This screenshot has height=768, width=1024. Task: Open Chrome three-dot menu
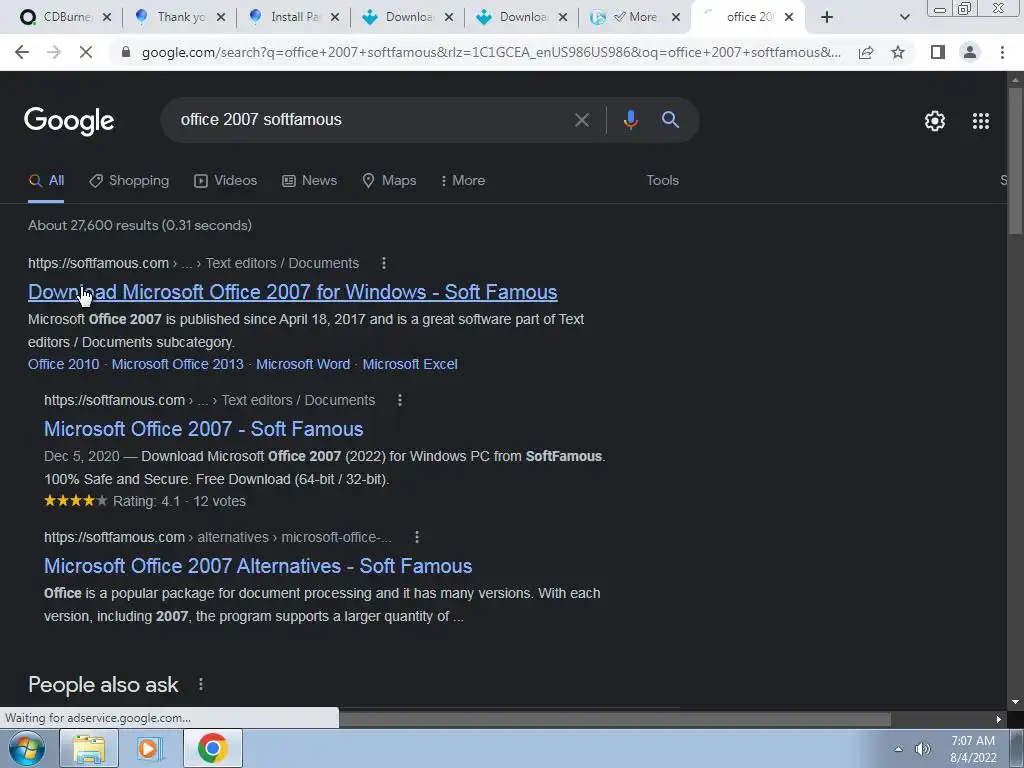pos(1002,52)
